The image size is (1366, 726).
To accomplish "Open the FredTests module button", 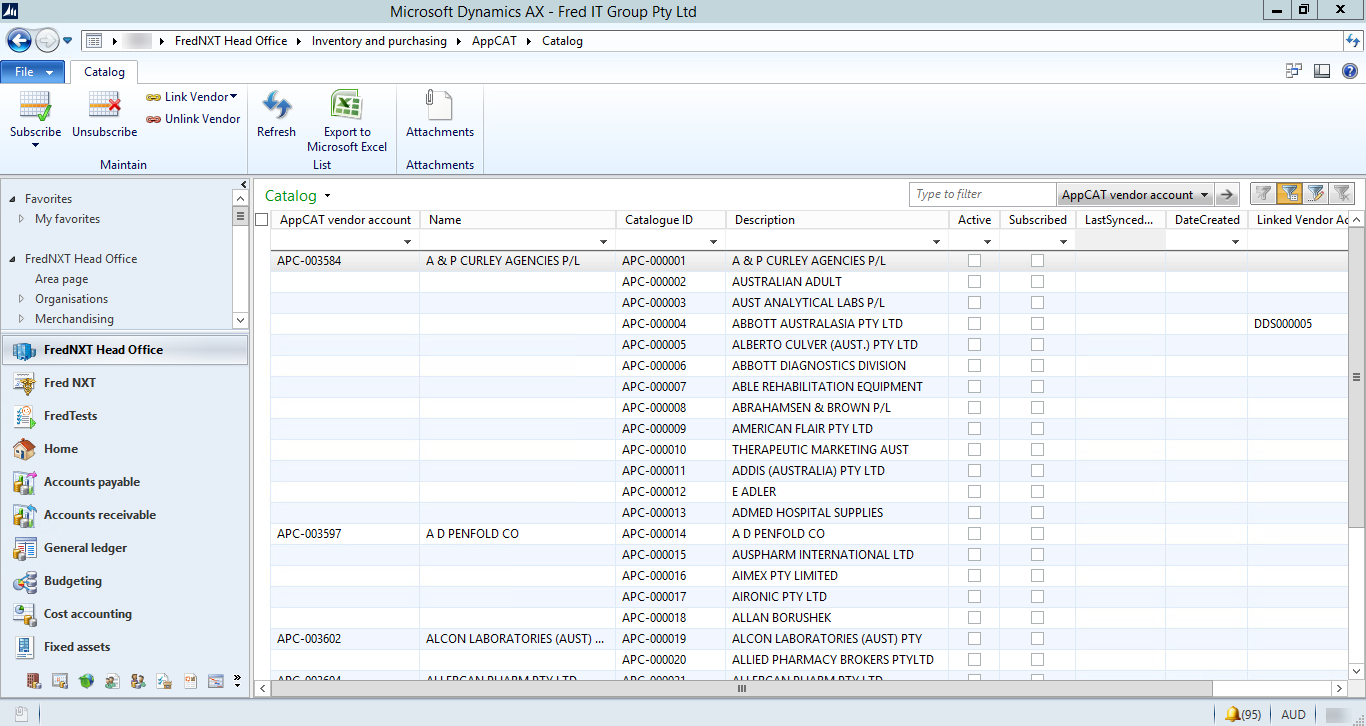I will 125,416.
